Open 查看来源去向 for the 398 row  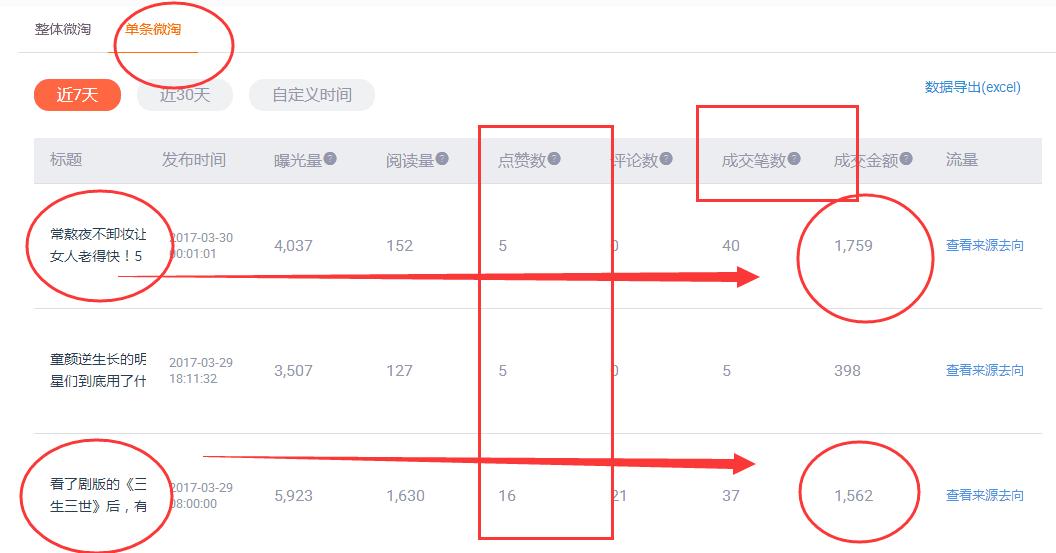click(x=984, y=370)
